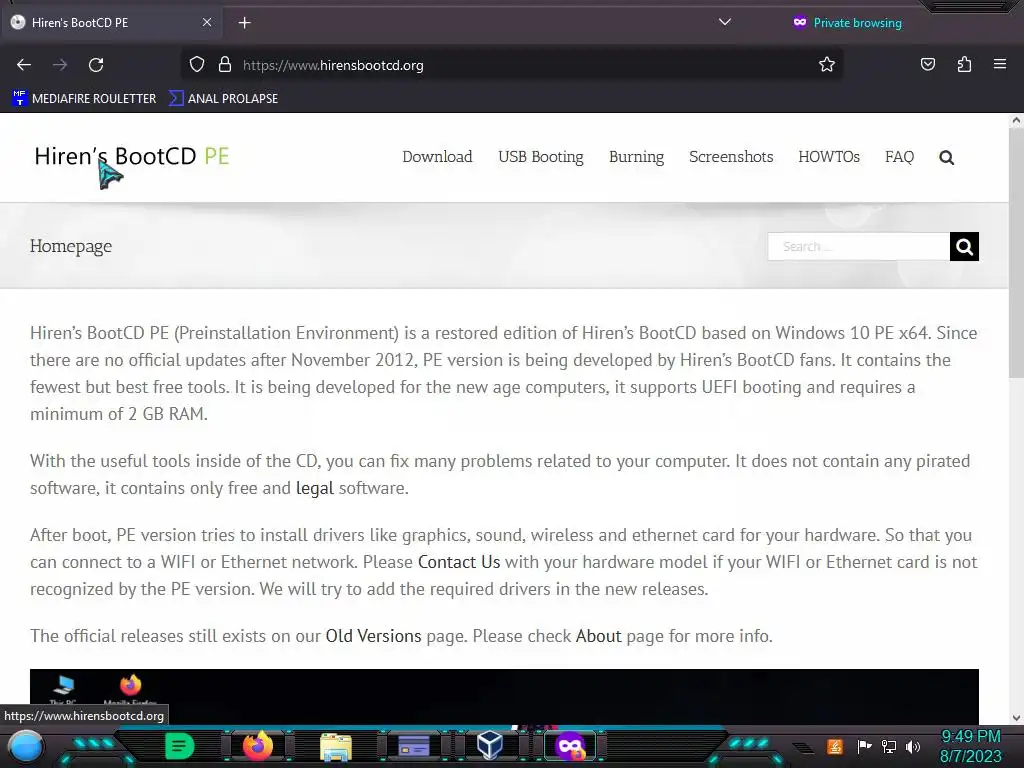
Task: Click the magnifier icon in site navigation
Action: [x=946, y=157]
